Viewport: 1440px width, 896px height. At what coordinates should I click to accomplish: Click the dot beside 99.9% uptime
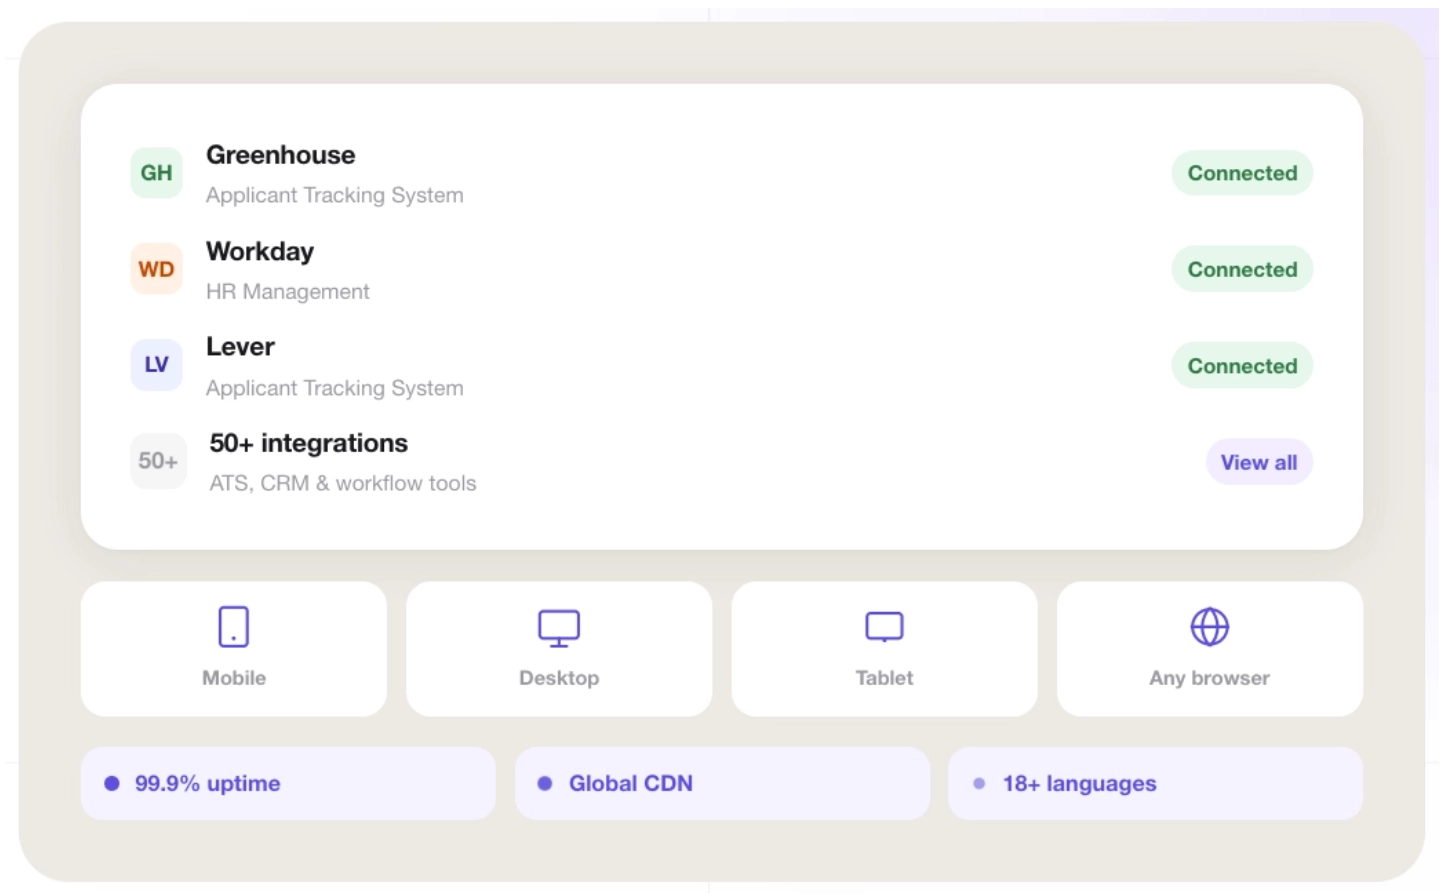coord(112,784)
